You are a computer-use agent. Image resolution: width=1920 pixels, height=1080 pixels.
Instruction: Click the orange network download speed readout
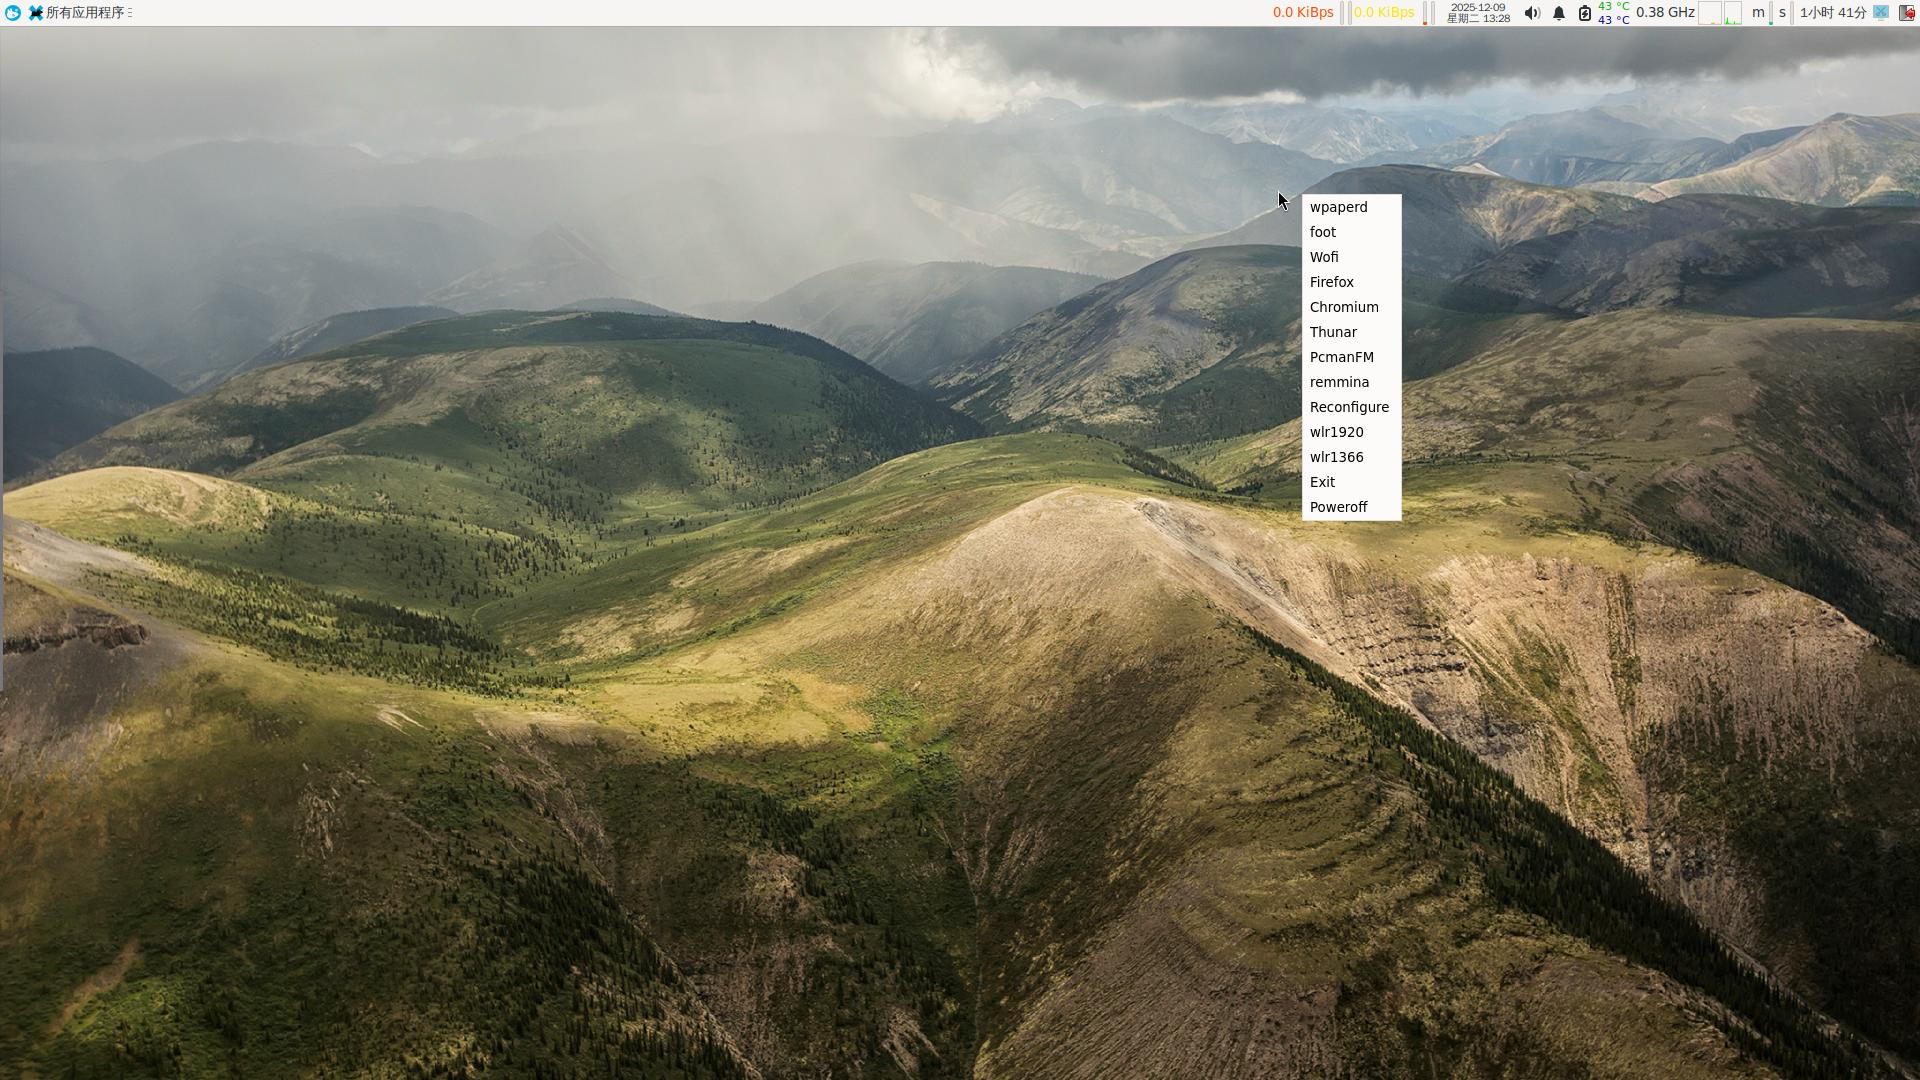pos(1302,13)
